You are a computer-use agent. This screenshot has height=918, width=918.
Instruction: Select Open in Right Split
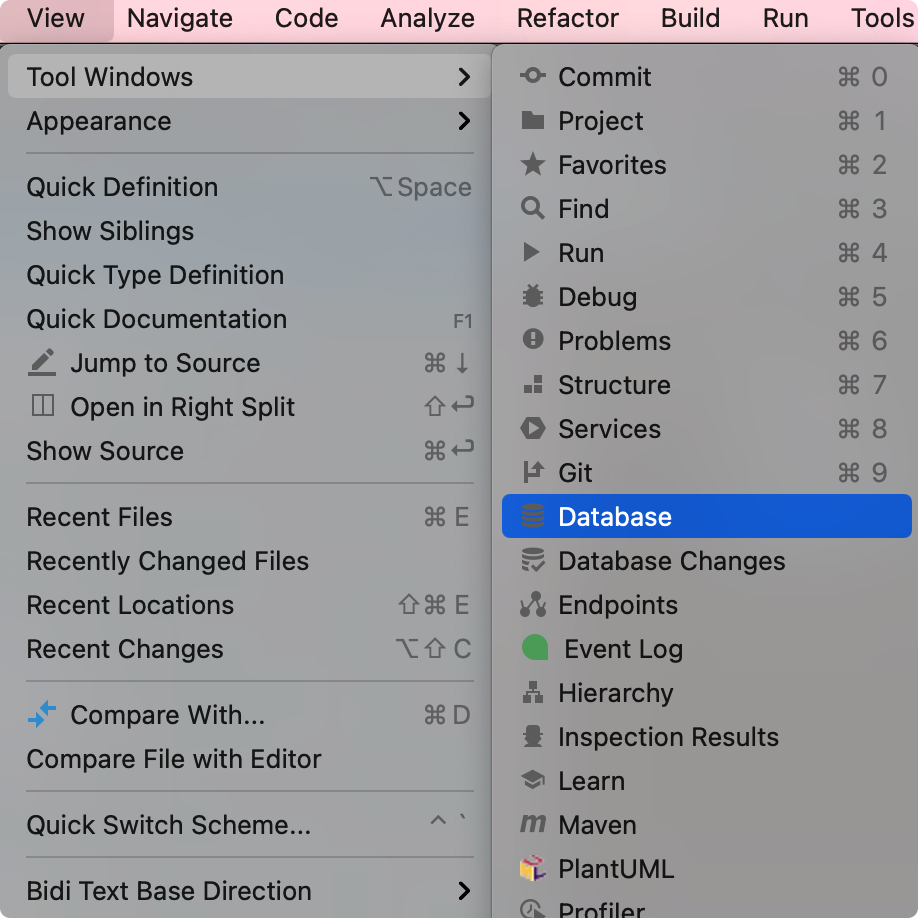(250, 407)
